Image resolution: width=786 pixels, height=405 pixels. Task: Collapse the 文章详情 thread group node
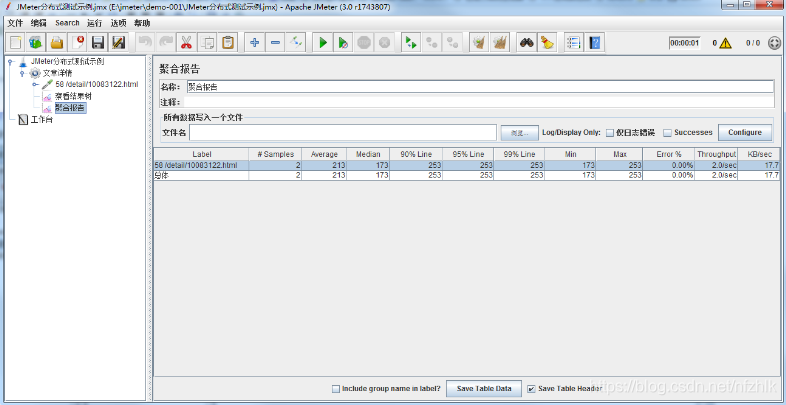(x=22, y=73)
